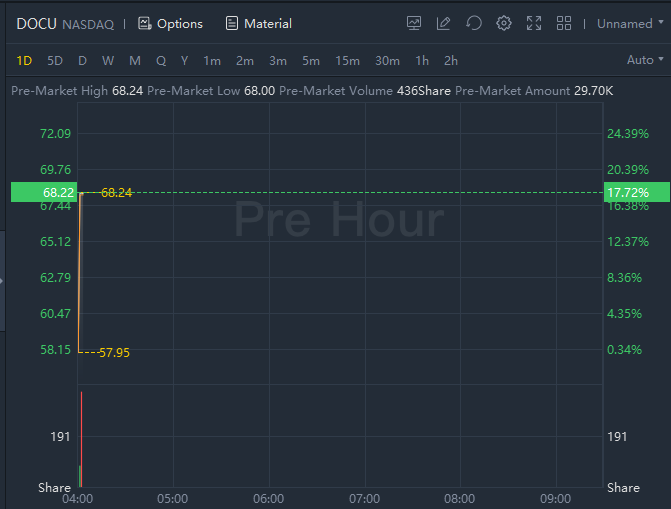Viewport: 671px width, 509px height.
Task: Select the drawing pencil tool
Action: 444,23
